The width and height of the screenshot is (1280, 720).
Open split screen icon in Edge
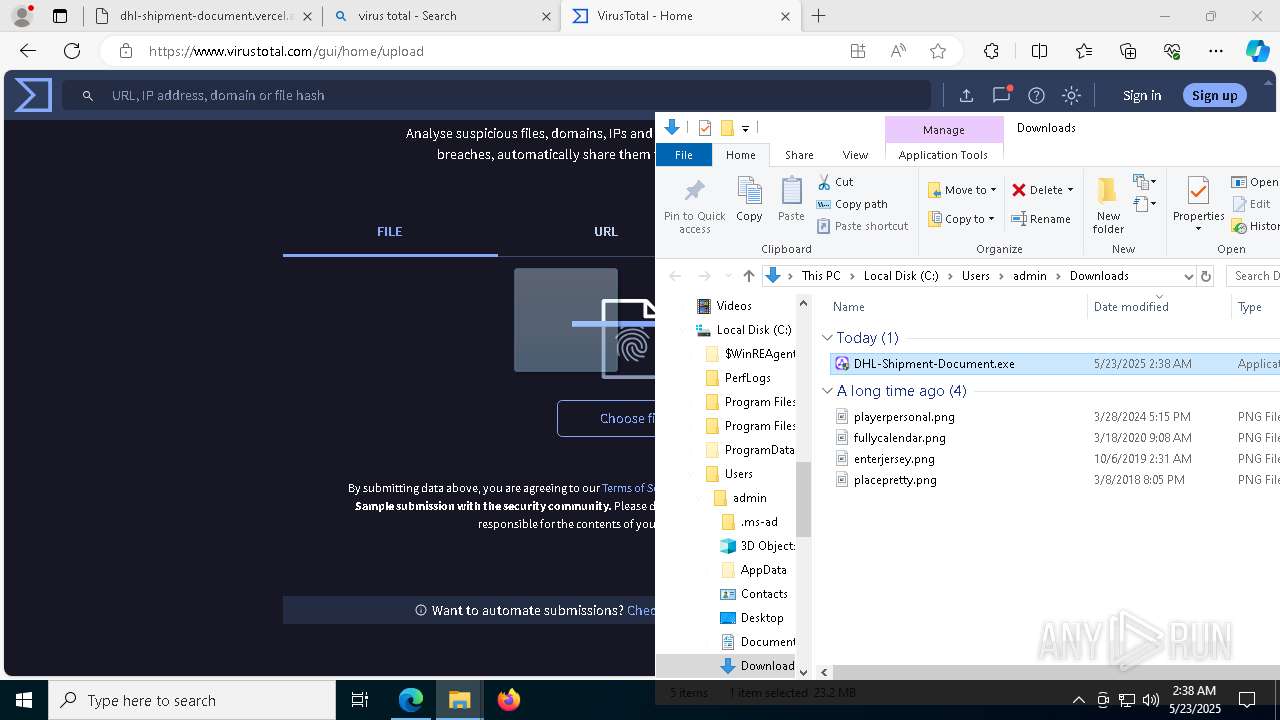pyautogui.click(x=1039, y=51)
